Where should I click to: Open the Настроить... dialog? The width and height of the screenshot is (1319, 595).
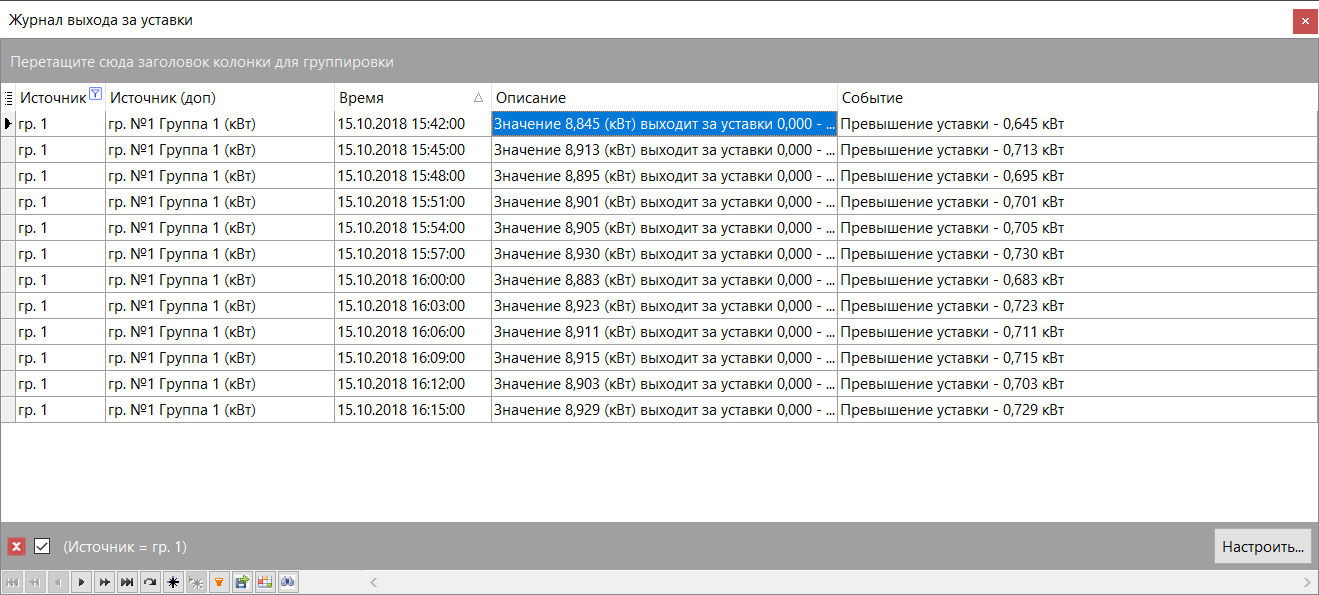click(1262, 546)
